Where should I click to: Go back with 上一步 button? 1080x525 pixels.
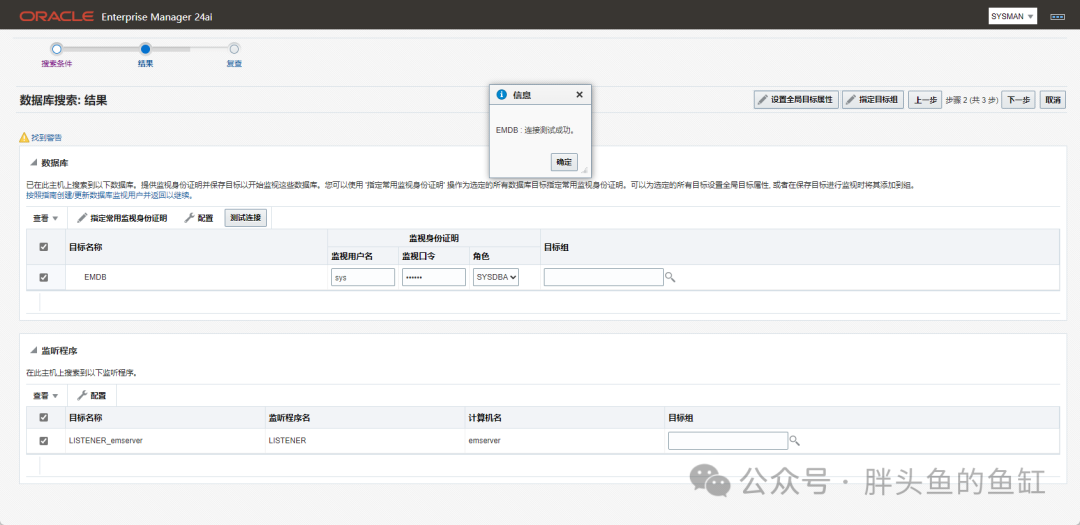(925, 100)
